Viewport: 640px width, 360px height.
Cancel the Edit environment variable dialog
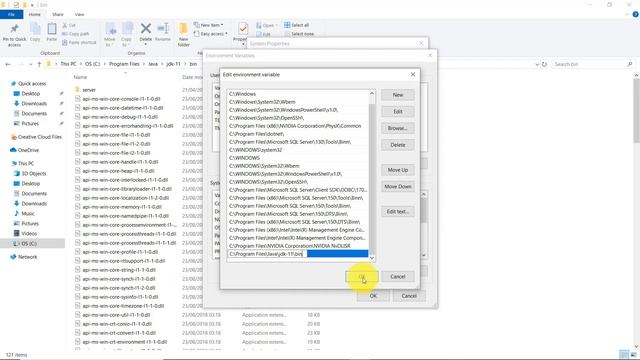398,277
